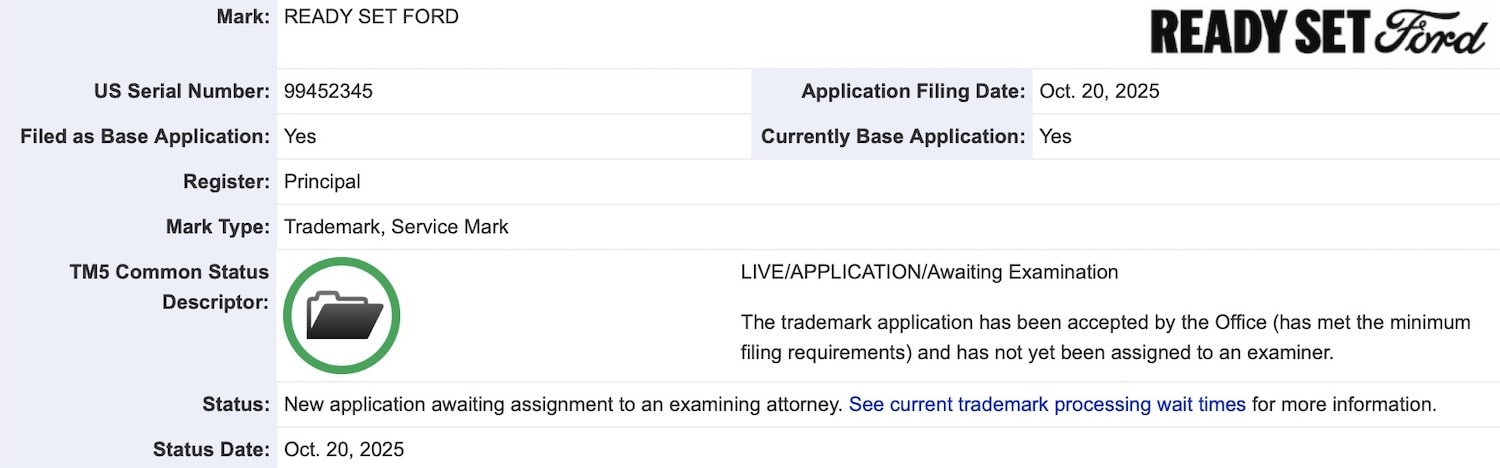Screen dimensions: 1500x468
Task: Click the Currently Base Application label
Action: 893,136
